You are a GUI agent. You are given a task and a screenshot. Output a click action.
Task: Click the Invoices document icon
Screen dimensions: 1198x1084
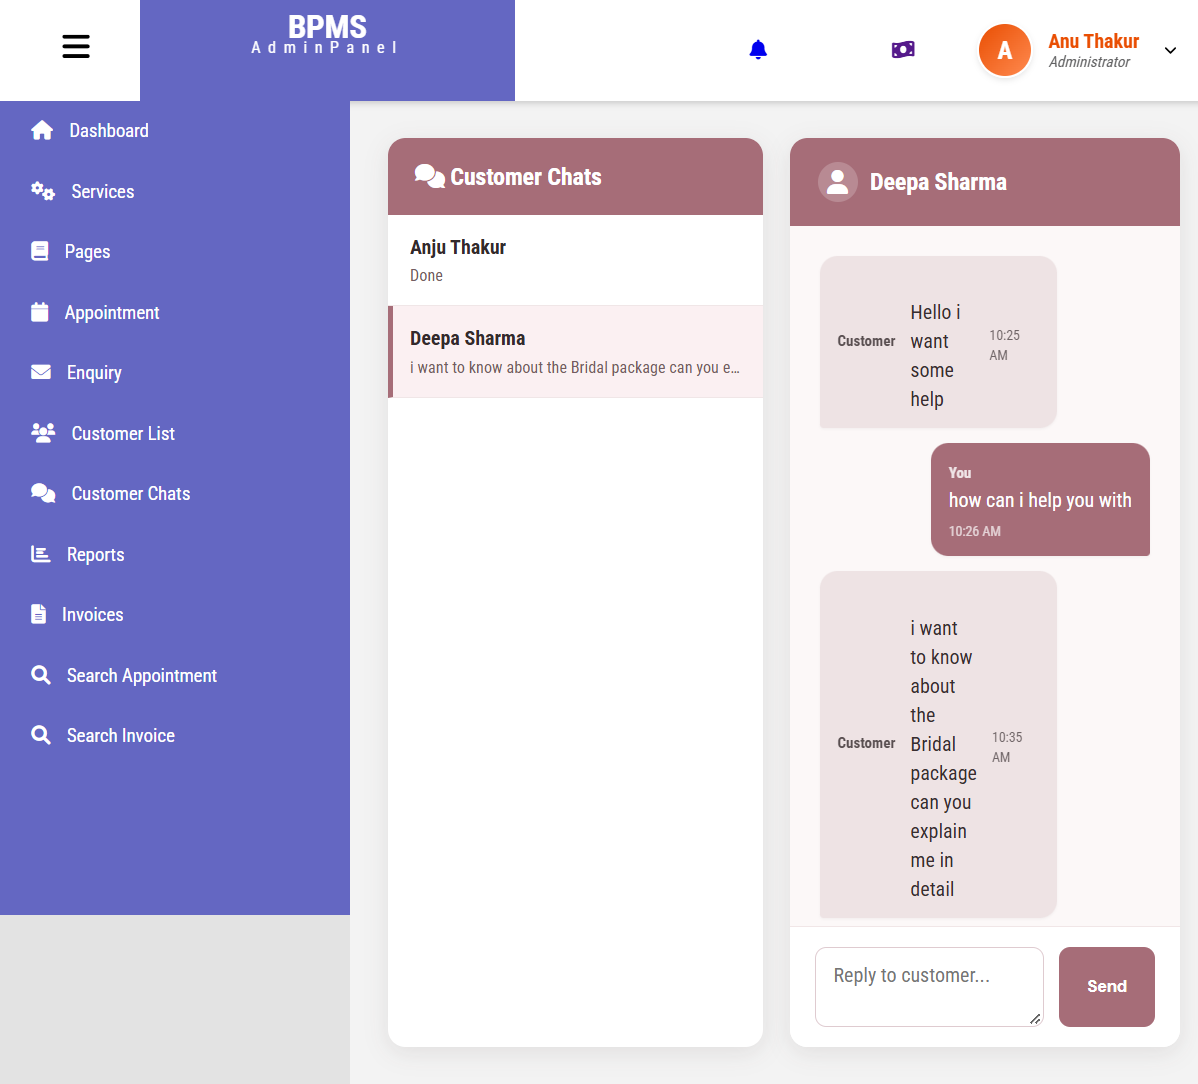pos(38,614)
